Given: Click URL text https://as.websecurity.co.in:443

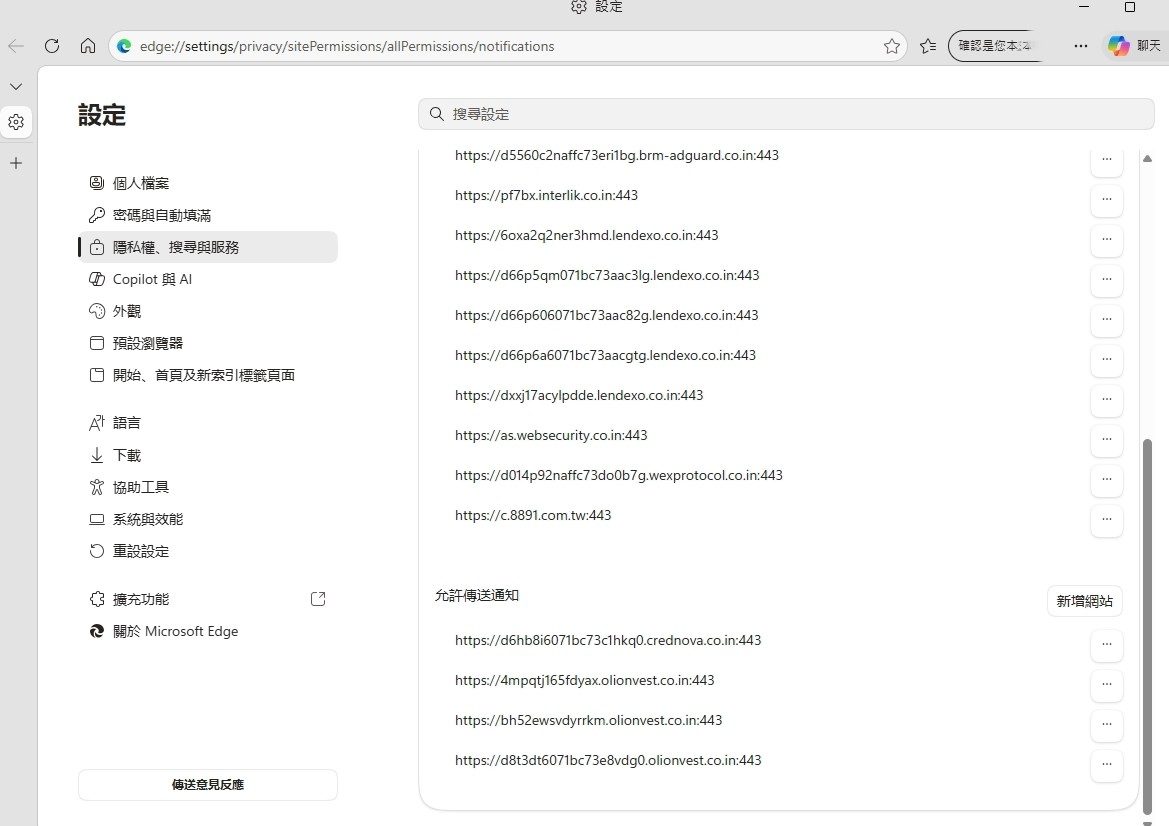Looking at the screenshot, I should click(x=551, y=435).
